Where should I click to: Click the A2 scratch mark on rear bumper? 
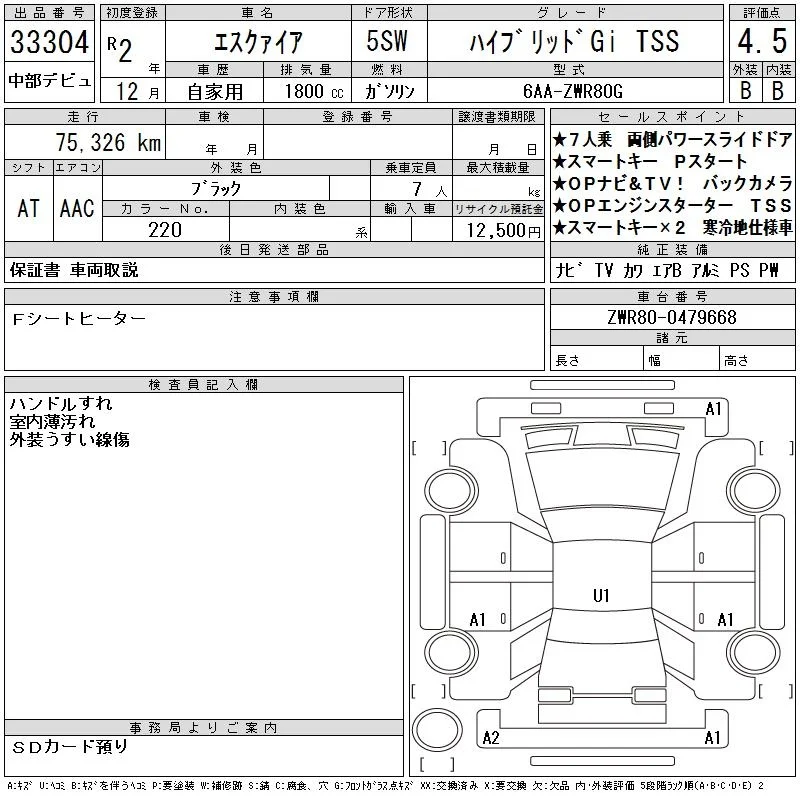click(x=491, y=738)
